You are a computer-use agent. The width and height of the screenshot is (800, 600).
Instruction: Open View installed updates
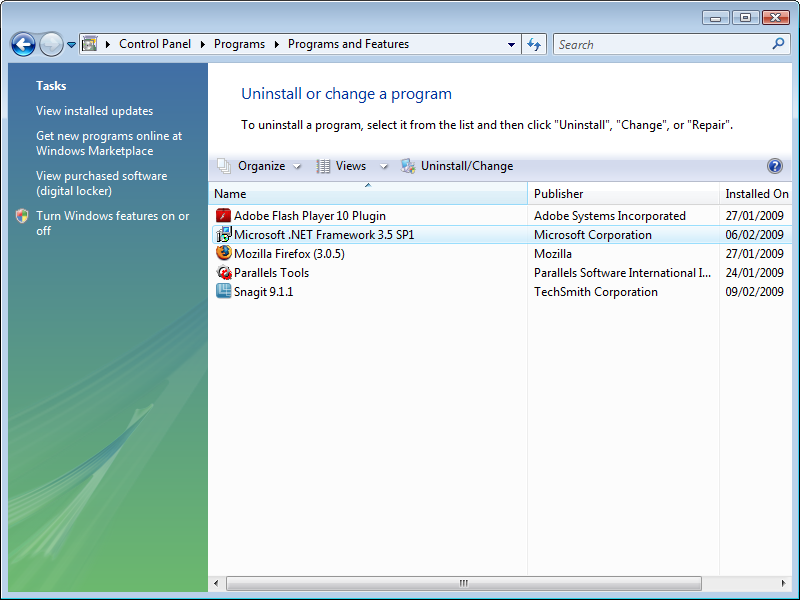click(94, 111)
